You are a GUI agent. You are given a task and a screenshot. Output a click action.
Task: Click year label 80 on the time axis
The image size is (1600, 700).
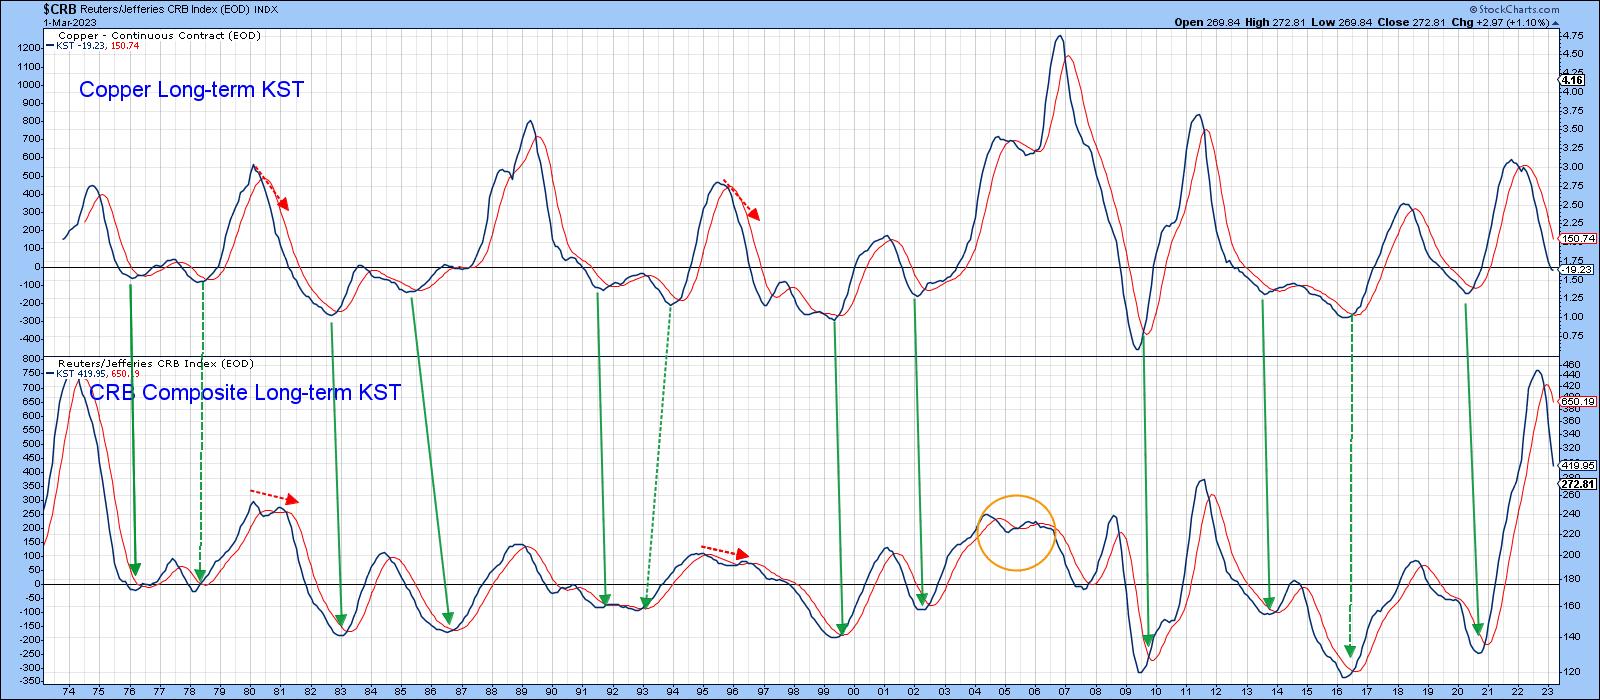(x=250, y=691)
